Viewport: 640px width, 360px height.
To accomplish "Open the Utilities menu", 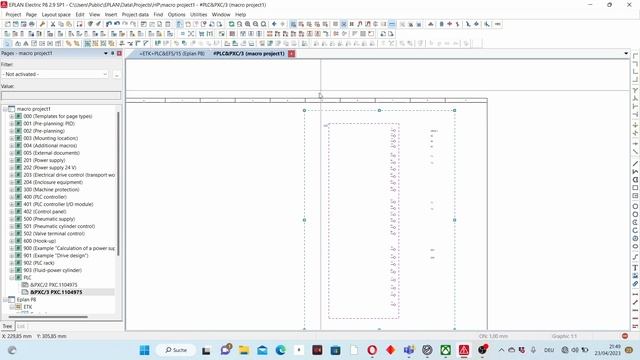I will 198,14.
